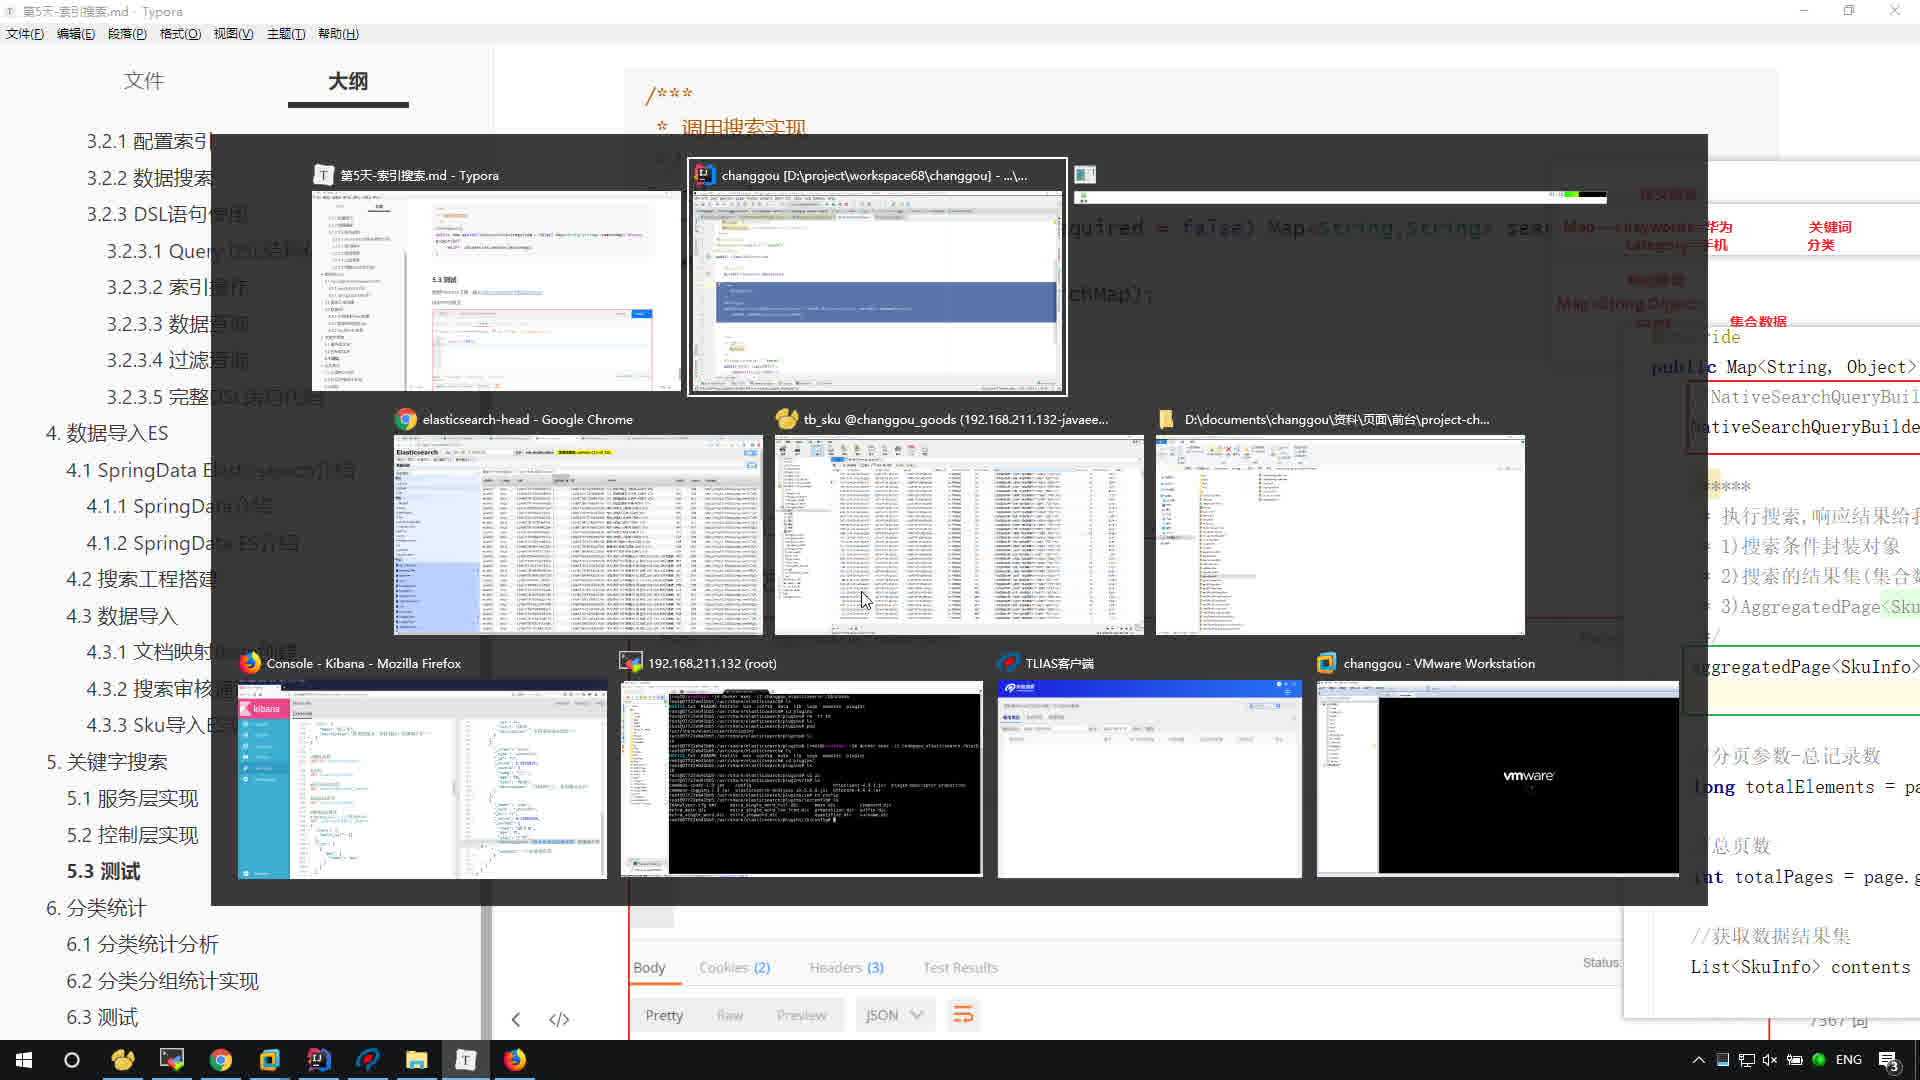The width and height of the screenshot is (1920, 1080).
Task: Jump to outline item 5.1 服务层实现
Action: [133, 798]
